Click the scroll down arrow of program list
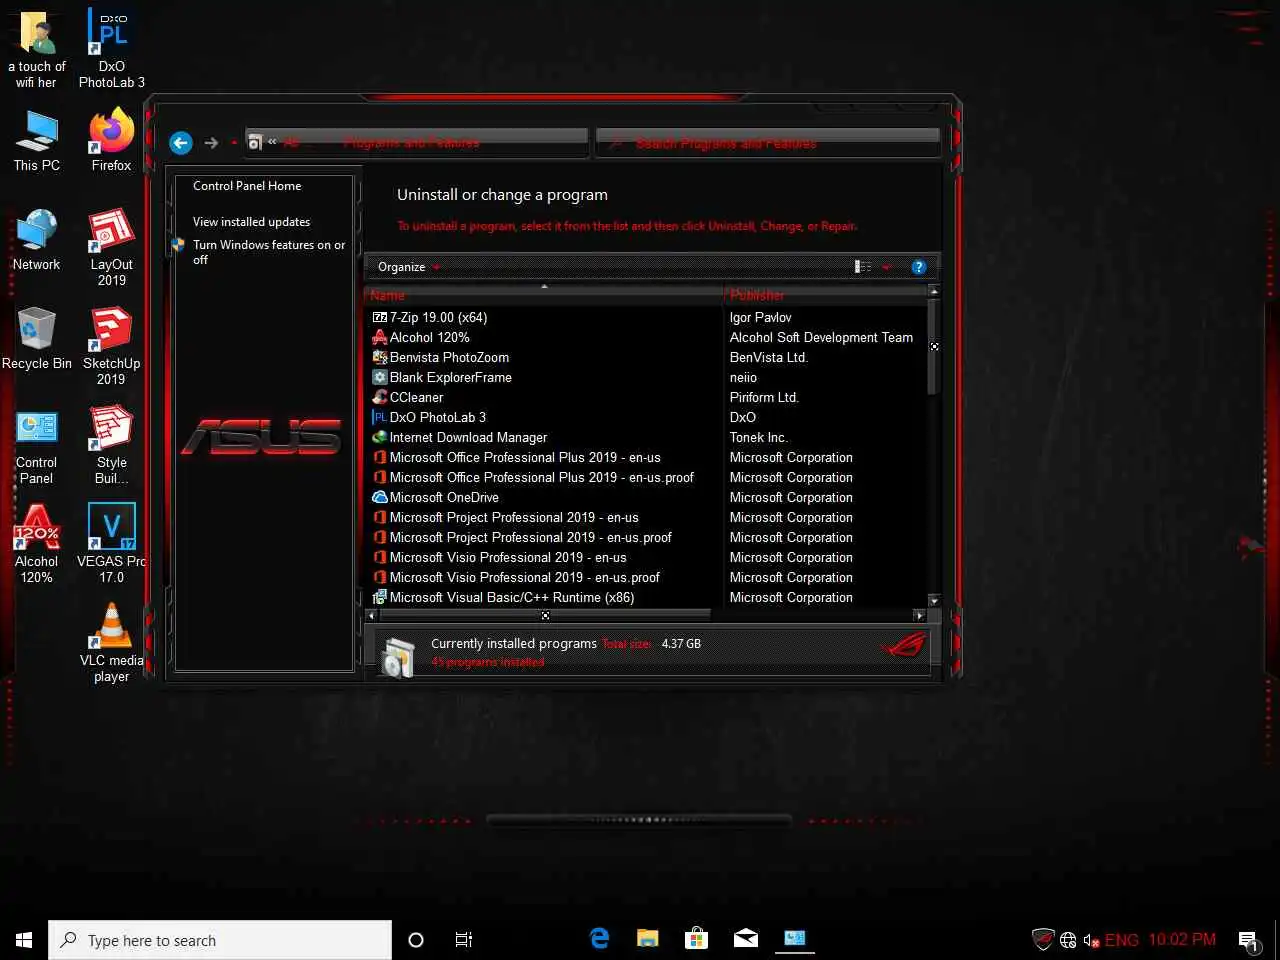The width and height of the screenshot is (1280, 960). coord(933,601)
